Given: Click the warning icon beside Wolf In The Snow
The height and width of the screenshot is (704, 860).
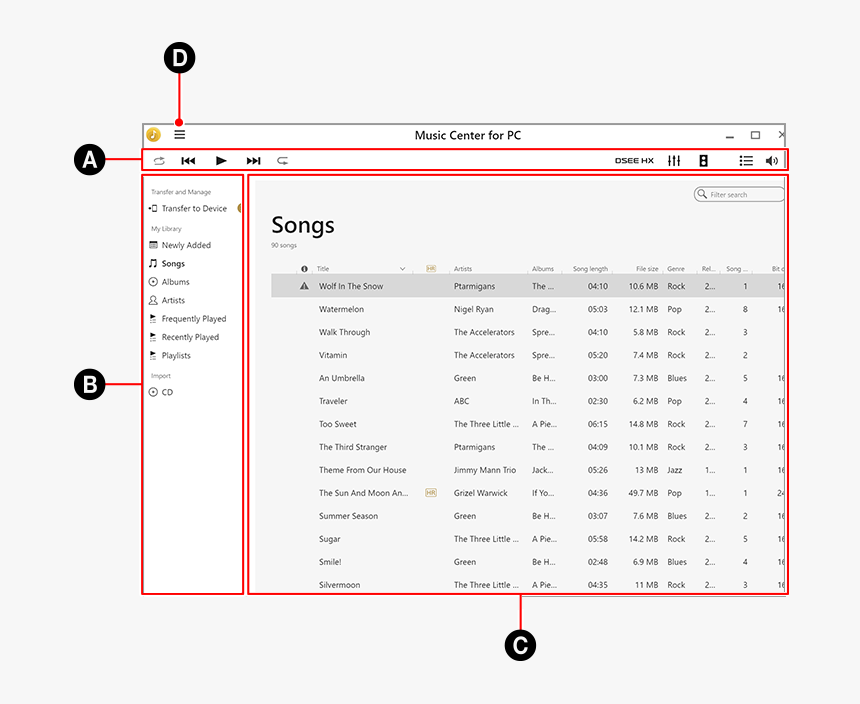Looking at the screenshot, I should pyautogui.click(x=304, y=286).
